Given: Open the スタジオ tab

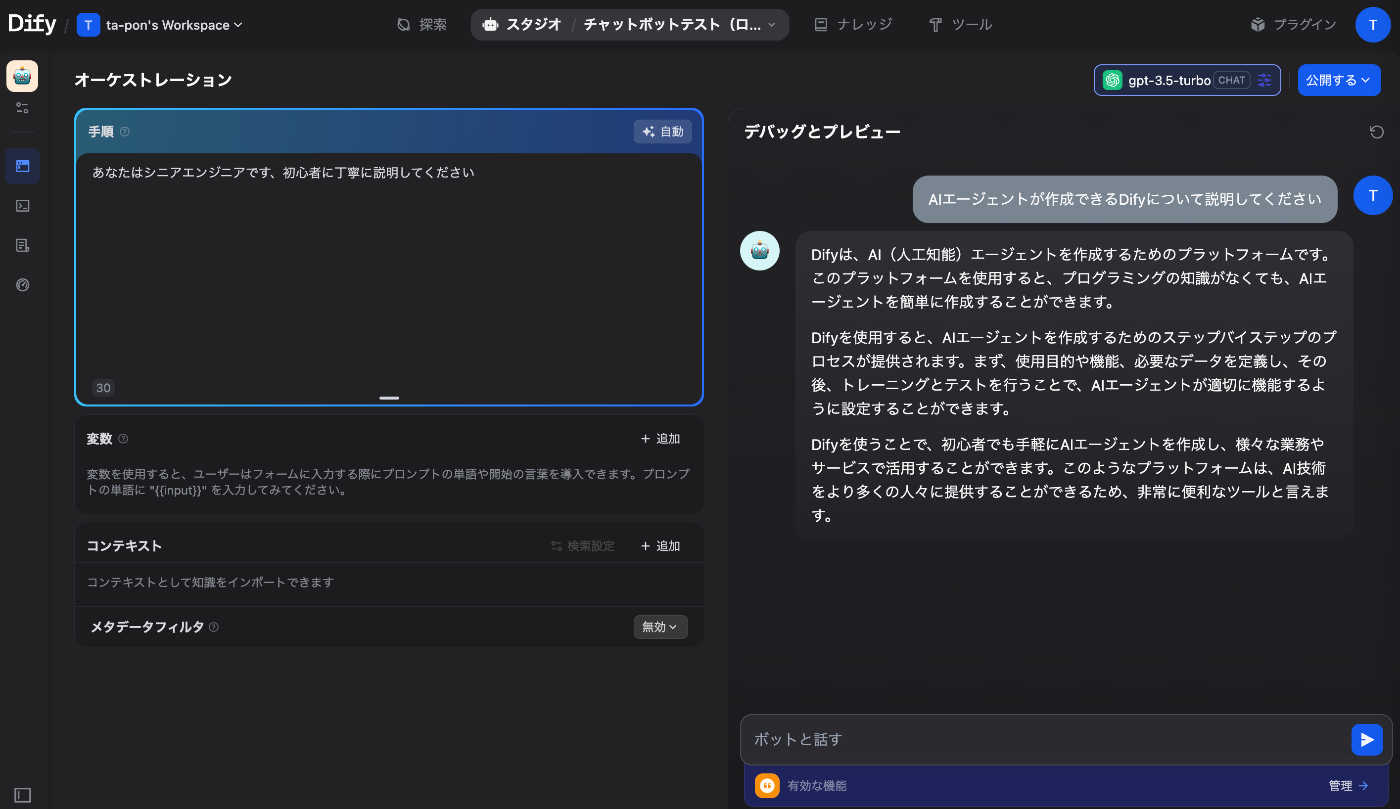Looking at the screenshot, I should pos(522,25).
